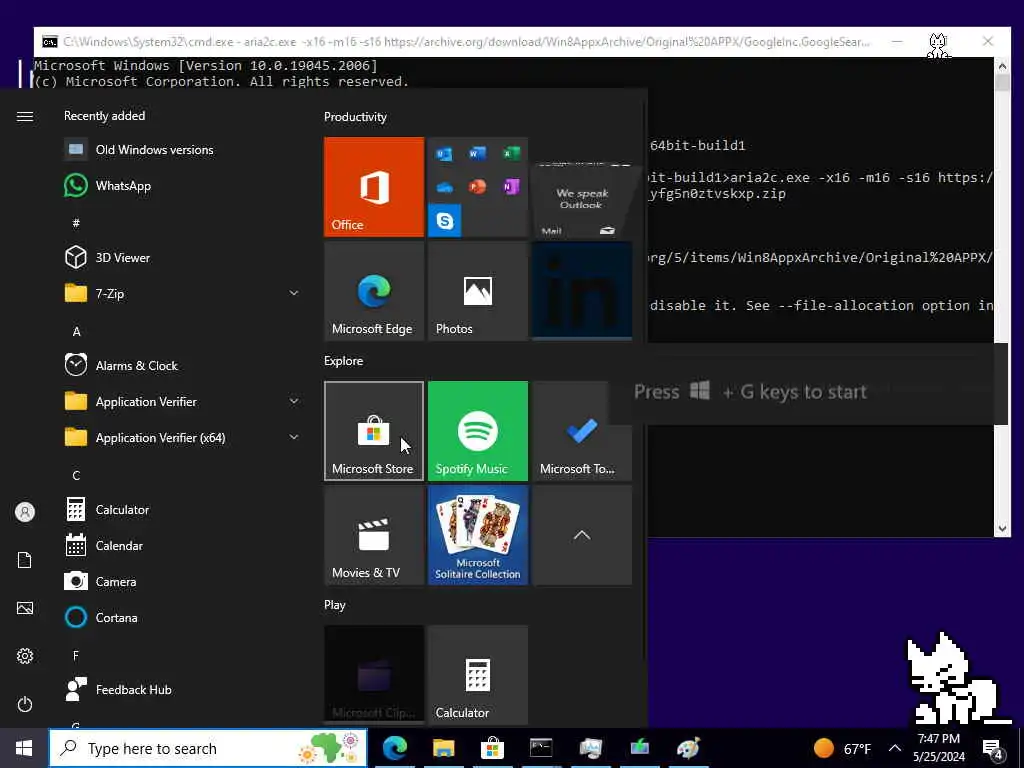Switch to Command Prompt on the taskbar
This screenshot has height=768, width=1024.
pos(541,748)
